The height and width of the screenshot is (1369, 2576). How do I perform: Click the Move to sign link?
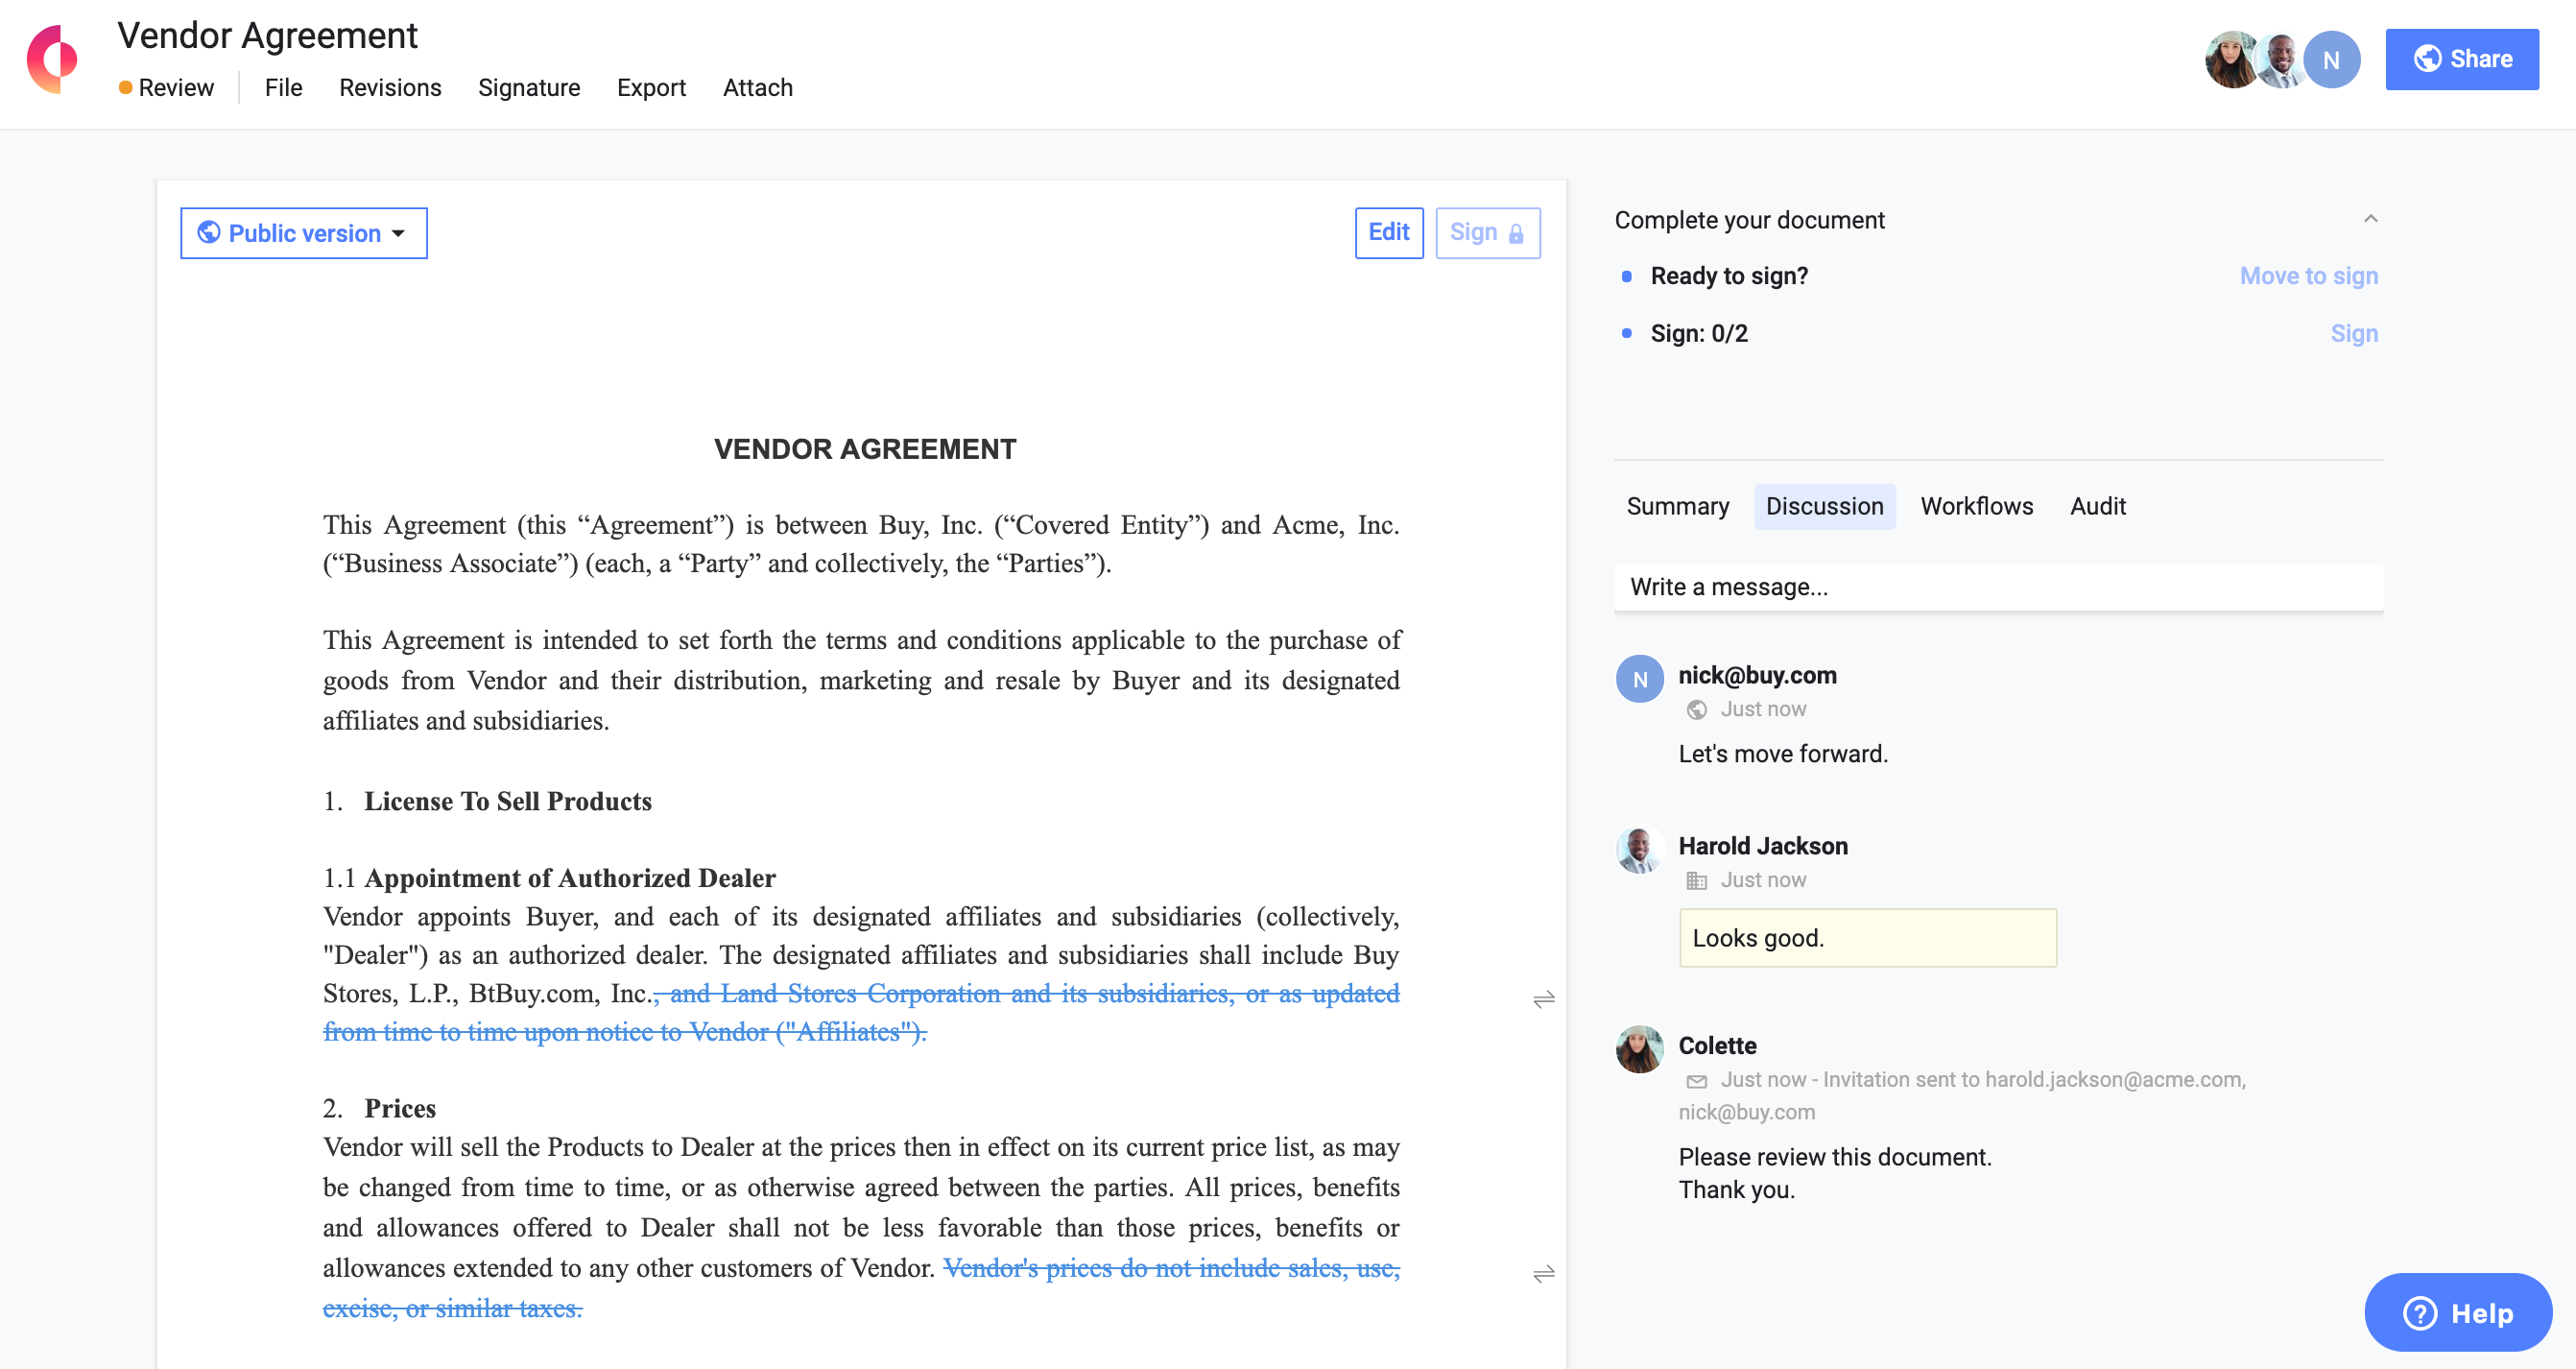tap(2307, 276)
